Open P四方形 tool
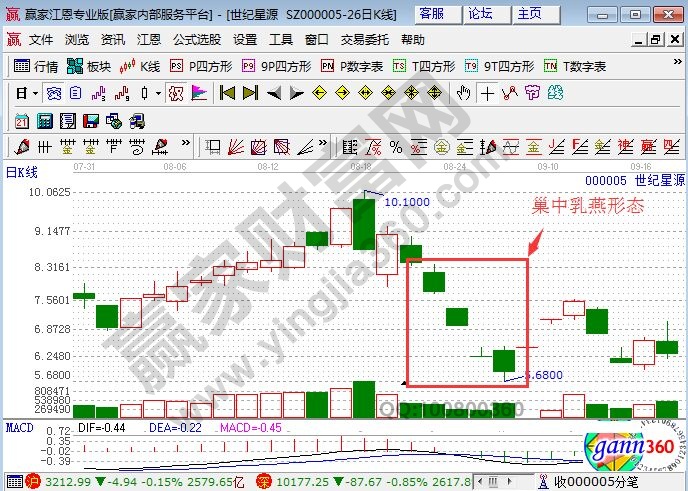688x491 pixels. click(x=202, y=66)
